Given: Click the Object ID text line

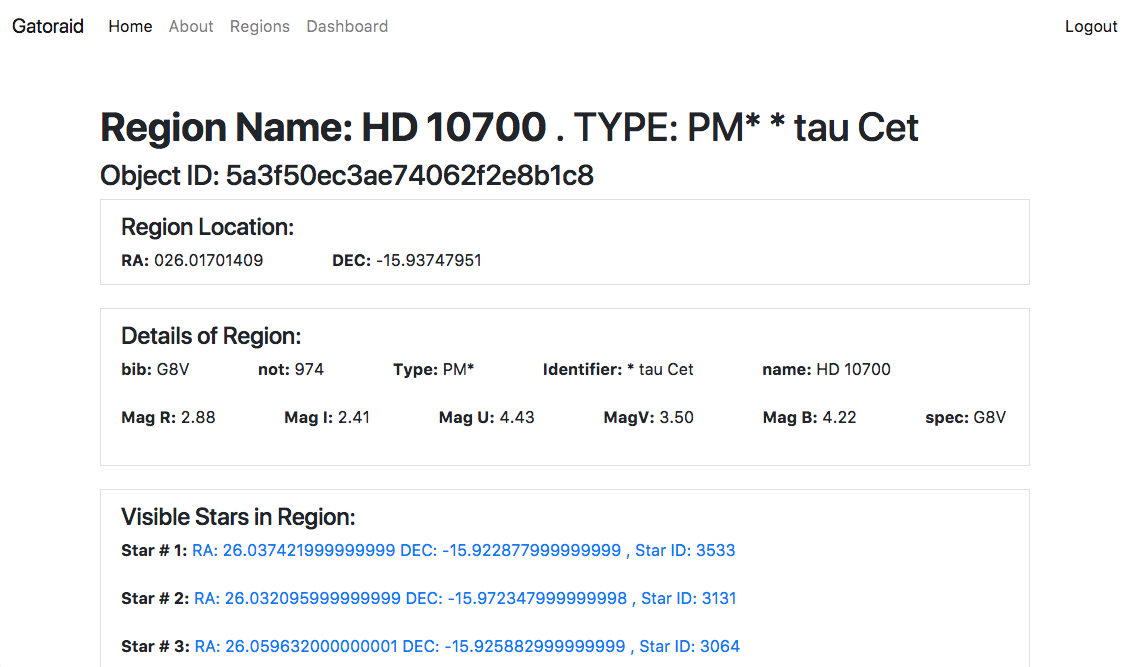Looking at the screenshot, I should coord(347,176).
